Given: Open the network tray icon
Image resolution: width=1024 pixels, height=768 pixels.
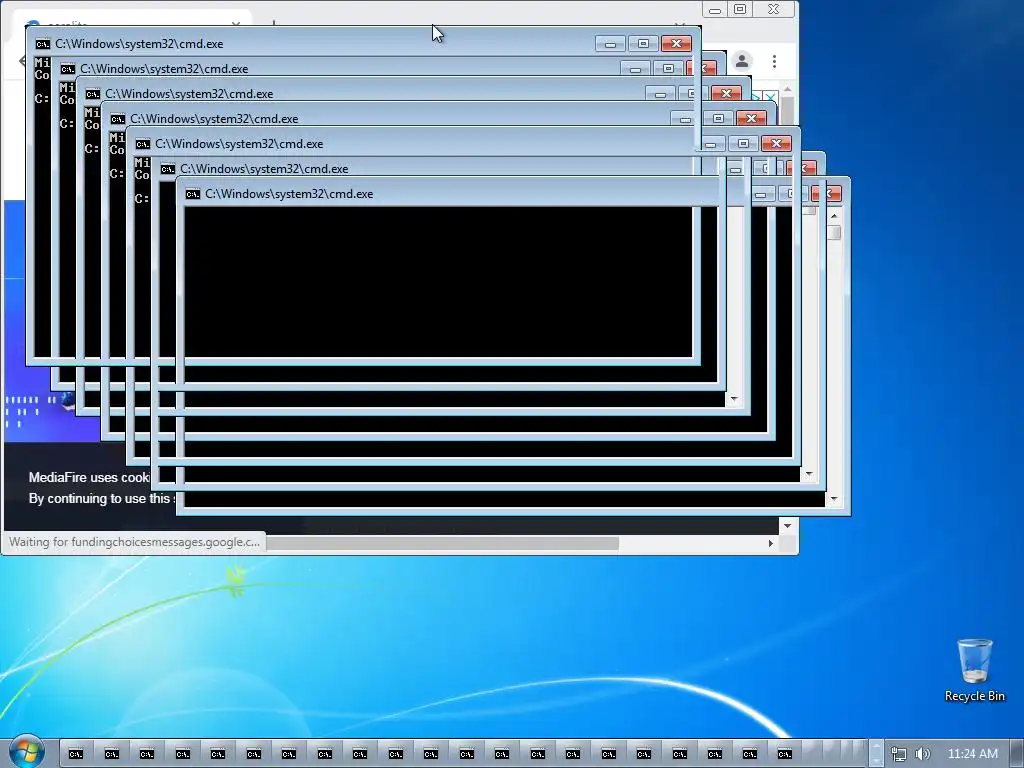Looking at the screenshot, I should pyautogui.click(x=899, y=754).
